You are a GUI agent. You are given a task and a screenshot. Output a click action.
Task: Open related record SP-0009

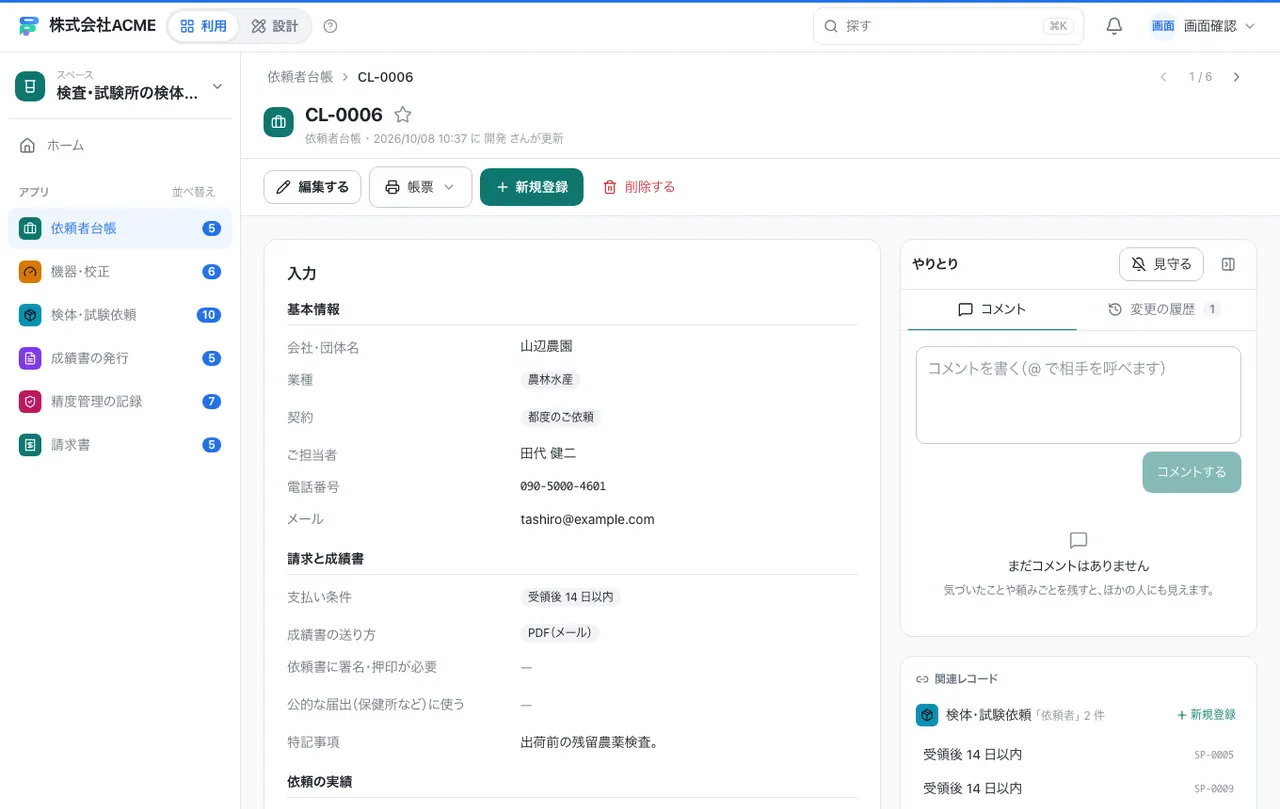1078,788
